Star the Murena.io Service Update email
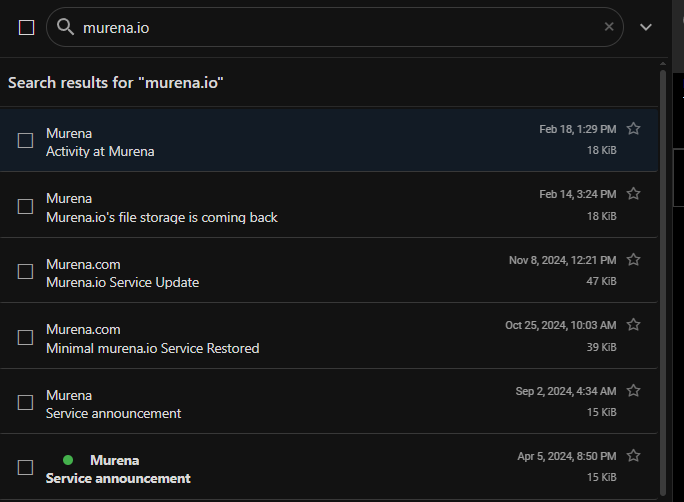This screenshot has height=502, width=684. [633, 260]
